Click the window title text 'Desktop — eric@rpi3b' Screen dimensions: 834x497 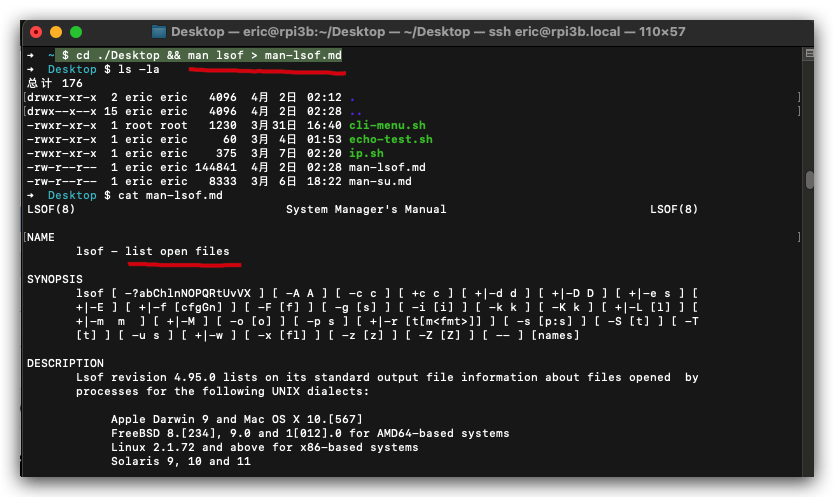[245, 32]
